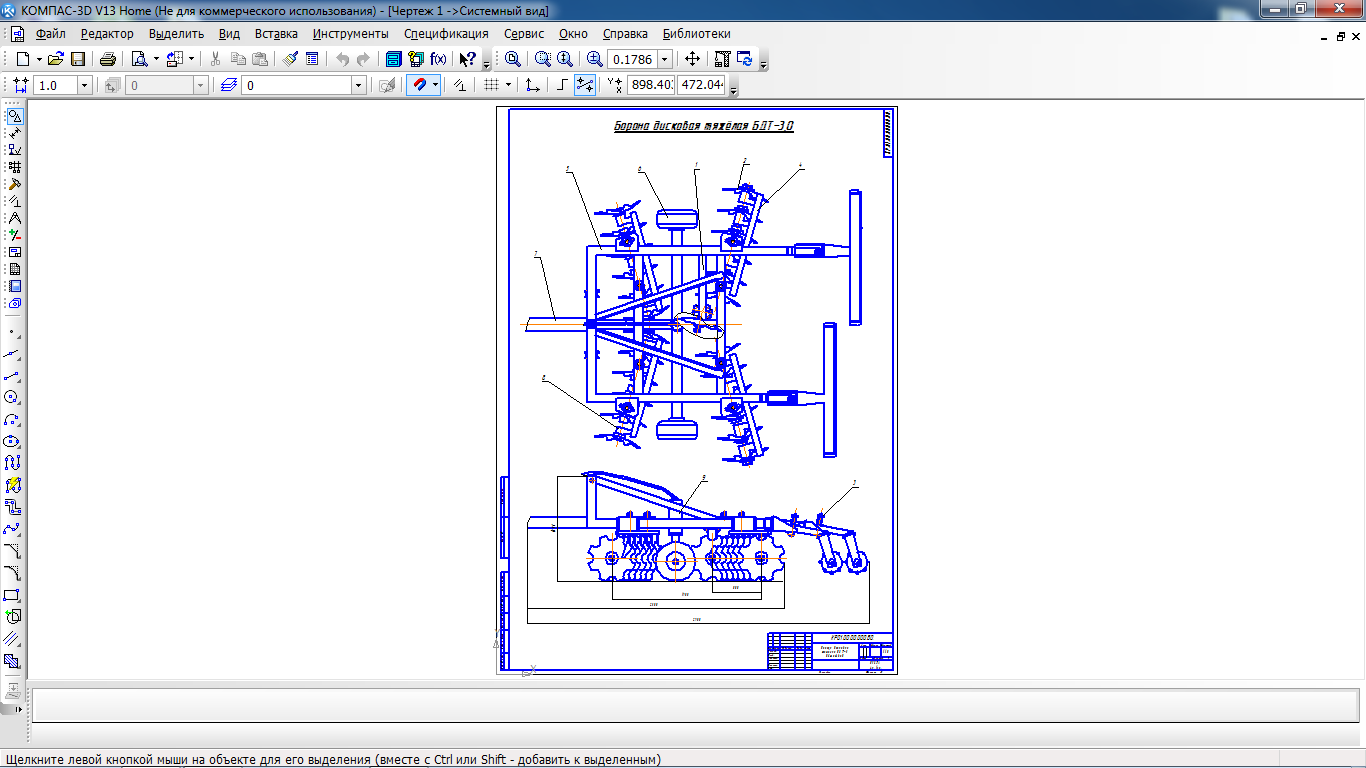Open the Файл menu

[50, 34]
